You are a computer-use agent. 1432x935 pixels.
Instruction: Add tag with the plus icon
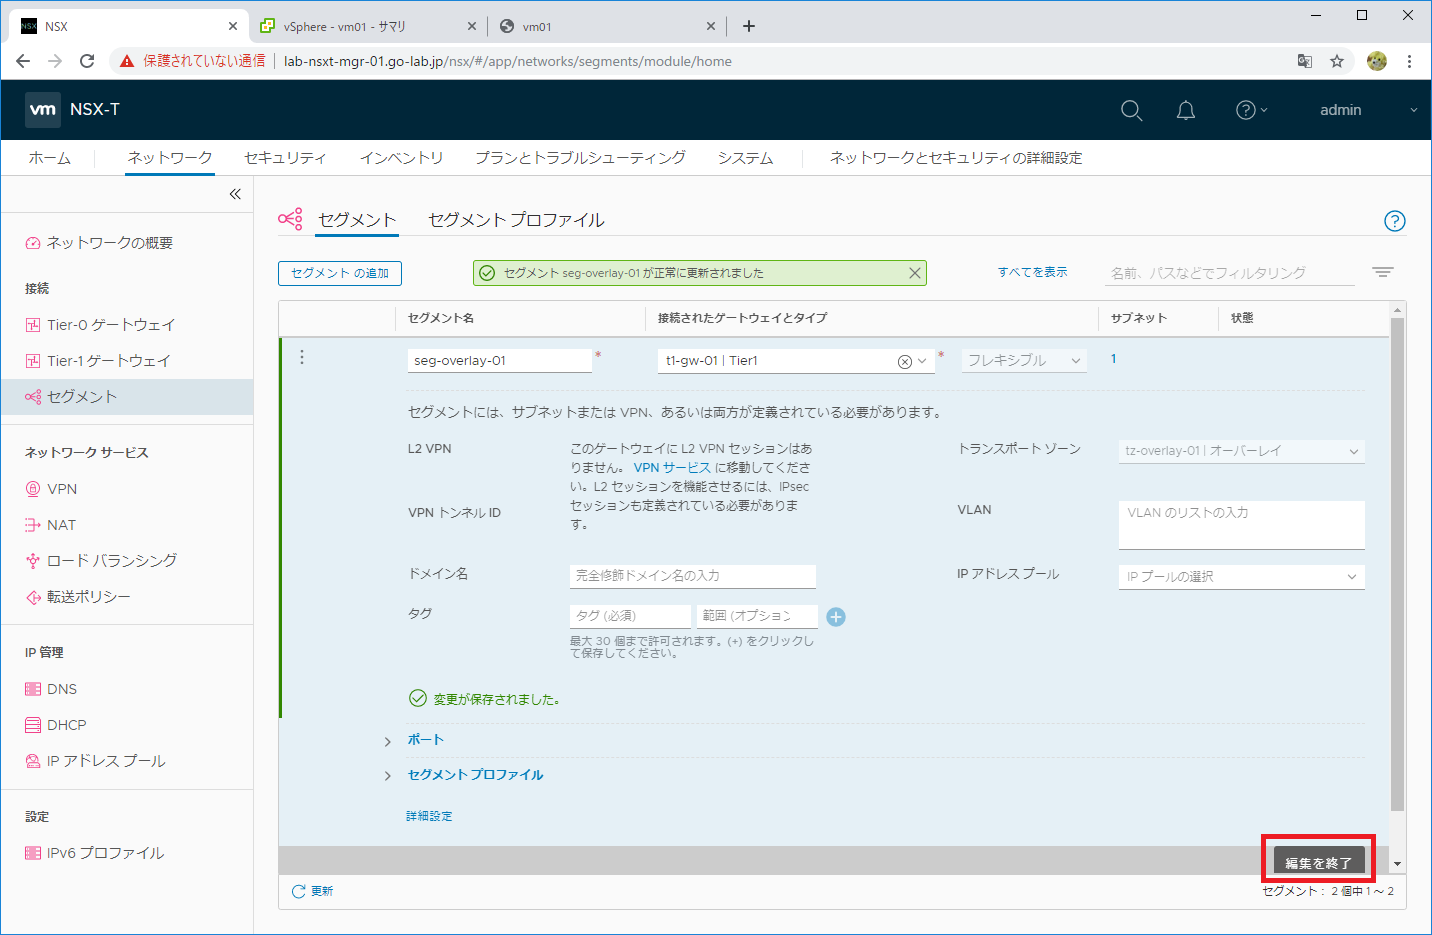coord(836,617)
